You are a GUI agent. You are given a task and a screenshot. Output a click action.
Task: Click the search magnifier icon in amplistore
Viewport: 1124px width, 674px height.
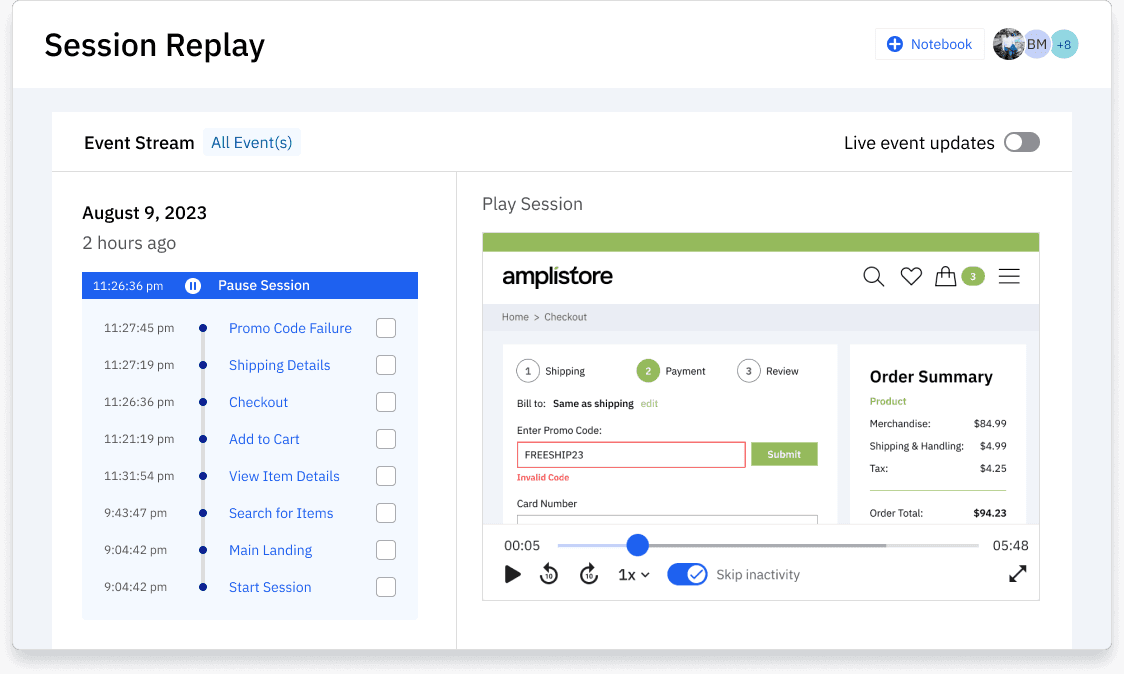pyautogui.click(x=873, y=277)
